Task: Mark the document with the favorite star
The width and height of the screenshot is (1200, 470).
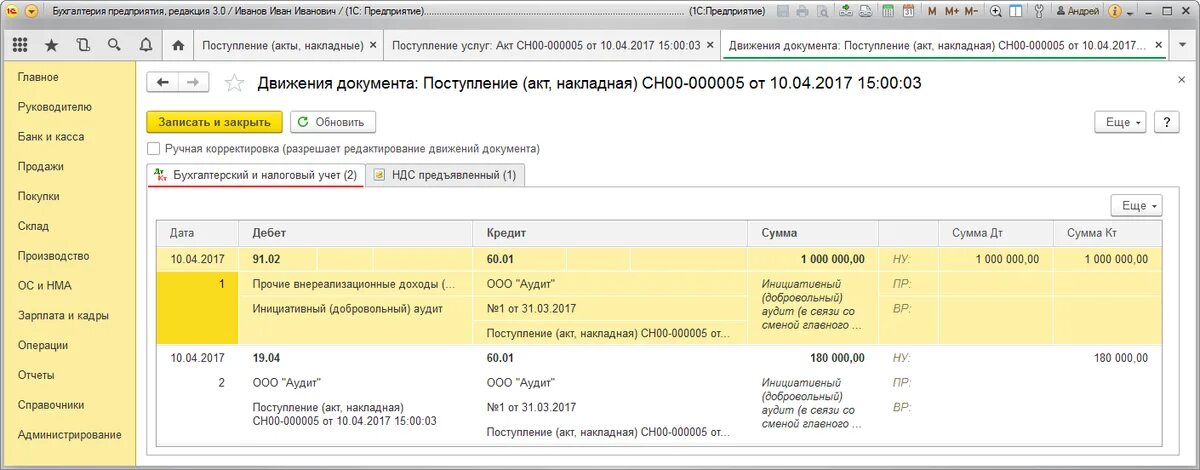Action: 234,83
